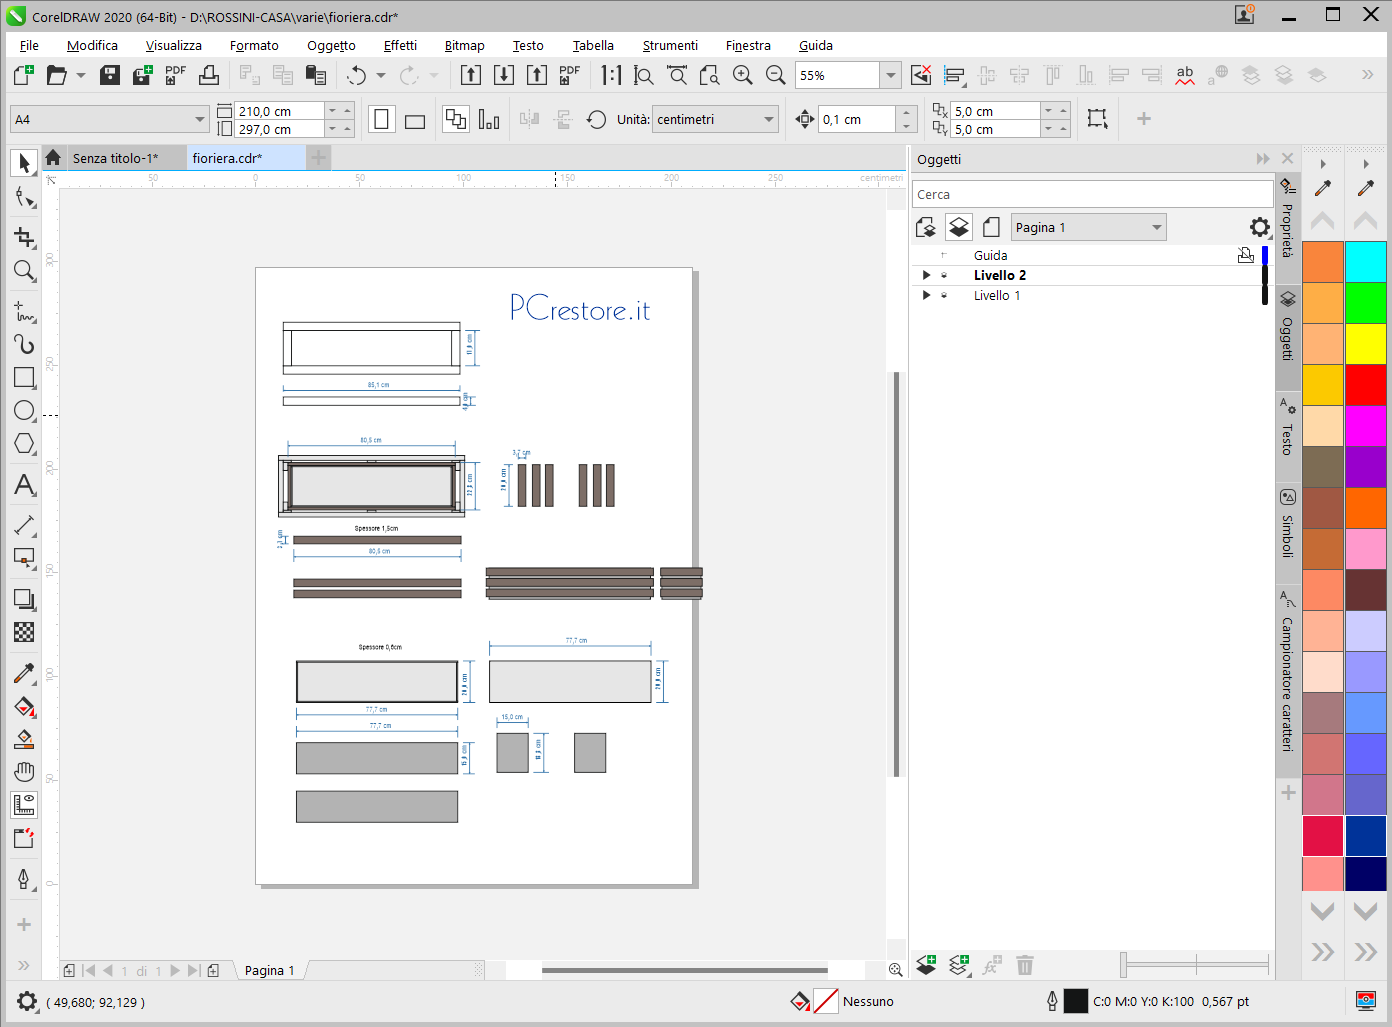Select the Shape edit tool

click(24, 198)
